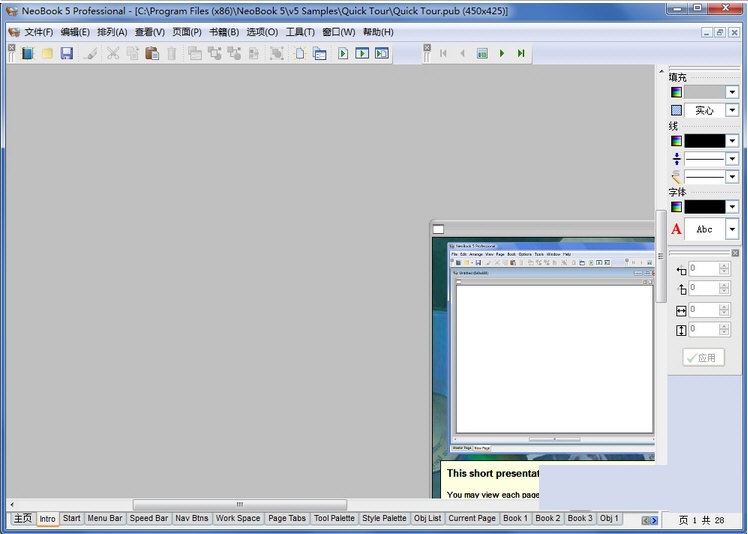
Task: Click the brush style copy icon
Action: pos(90,53)
